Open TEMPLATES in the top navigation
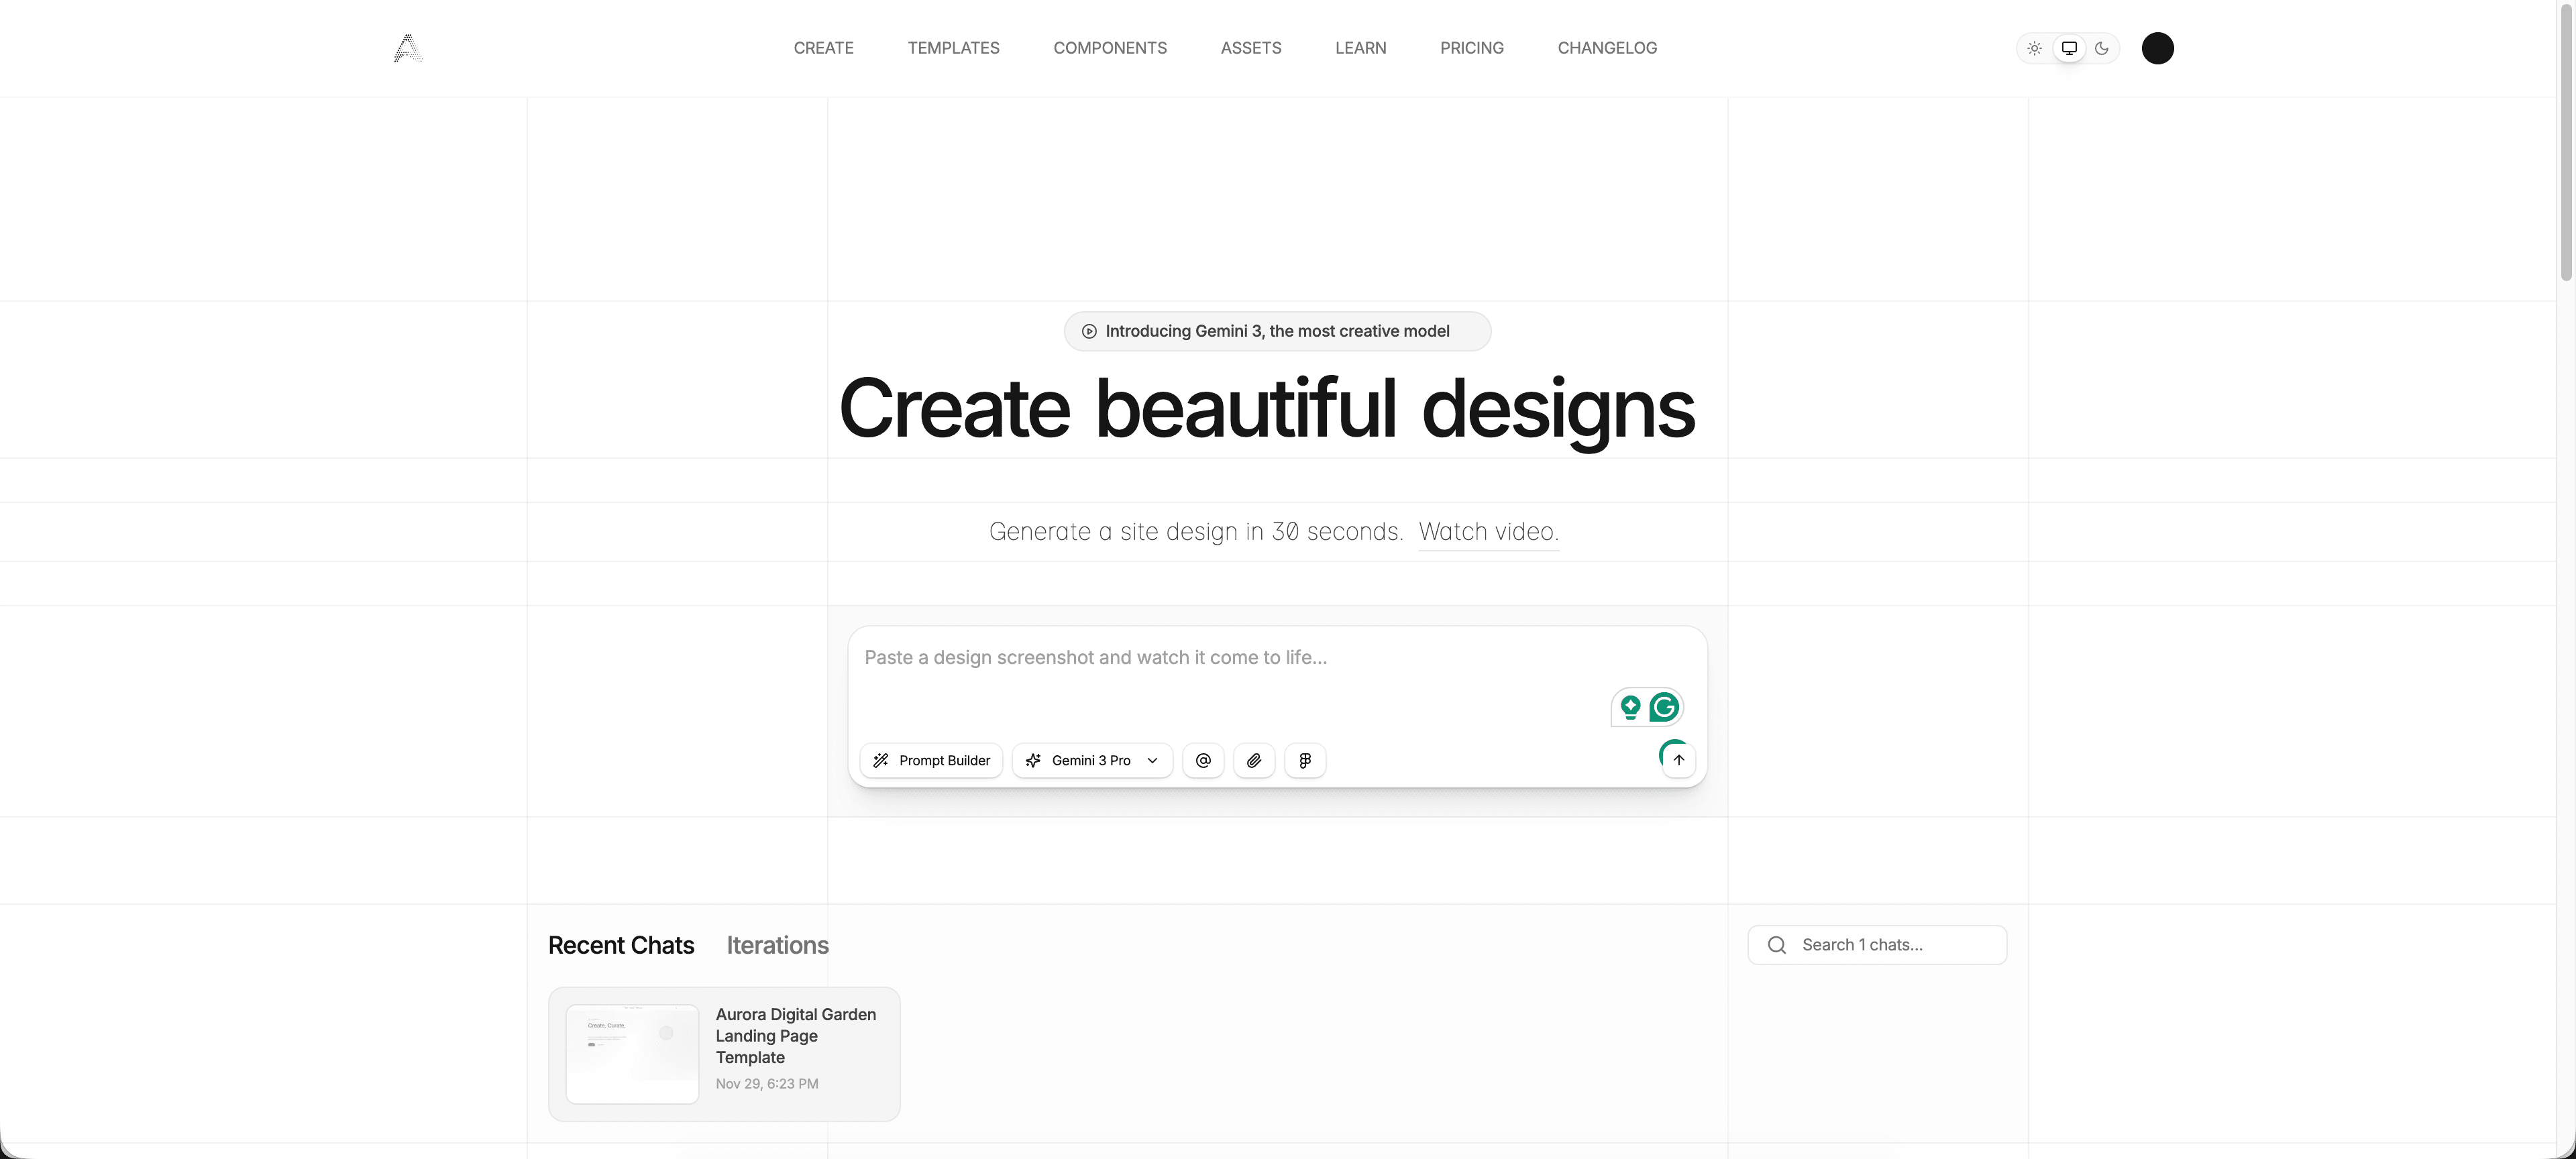 coord(953,48)
